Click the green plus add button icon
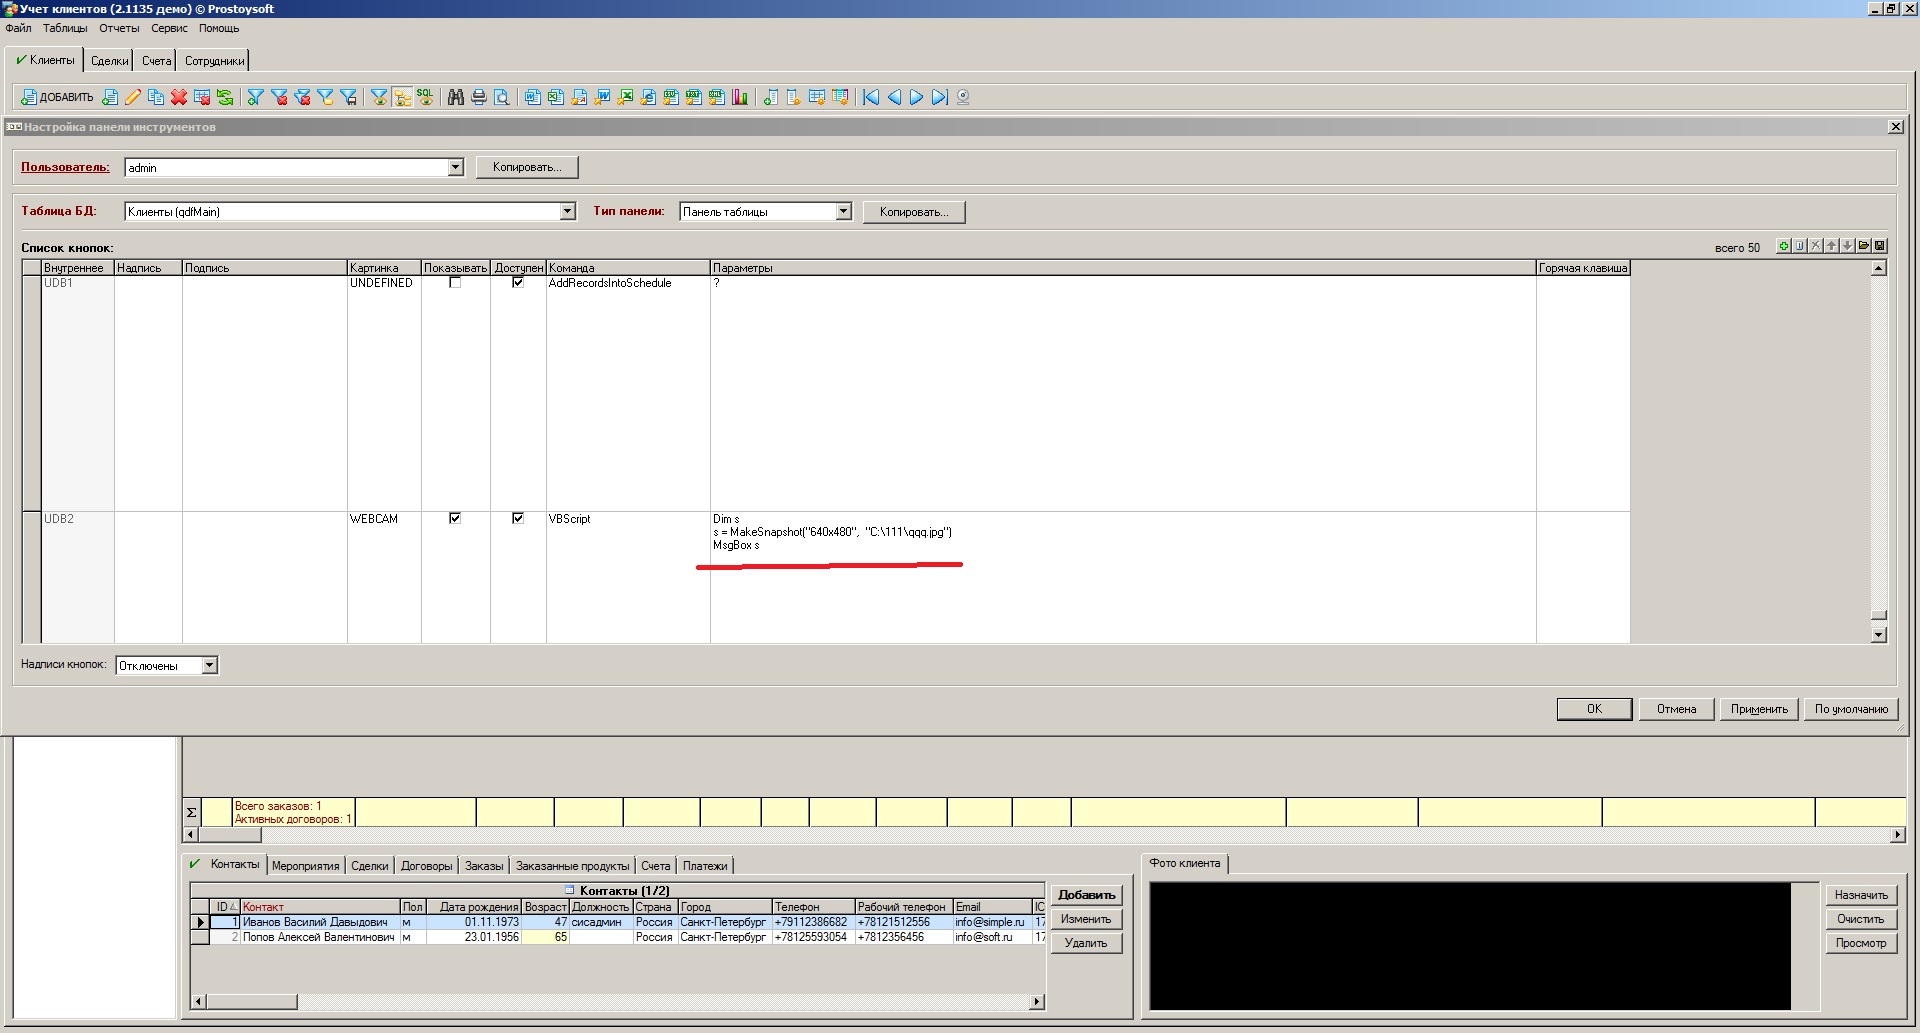1920x1033 pixels. tap(1783, 246)
